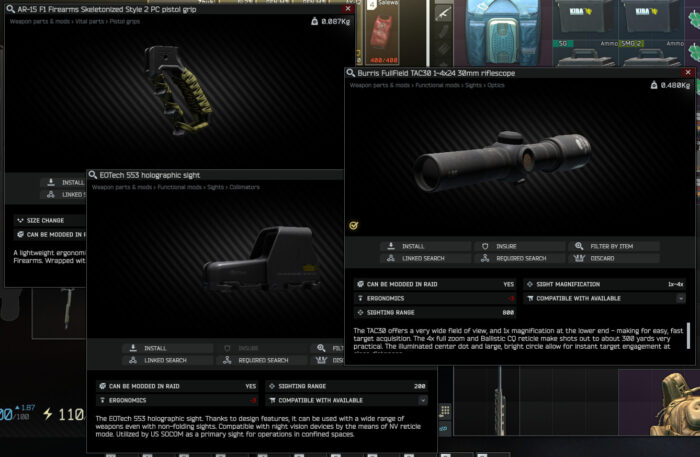Click the yellow check mark badge on the Burris scope
Screen dimensions: 700x457
pos(354,225)
